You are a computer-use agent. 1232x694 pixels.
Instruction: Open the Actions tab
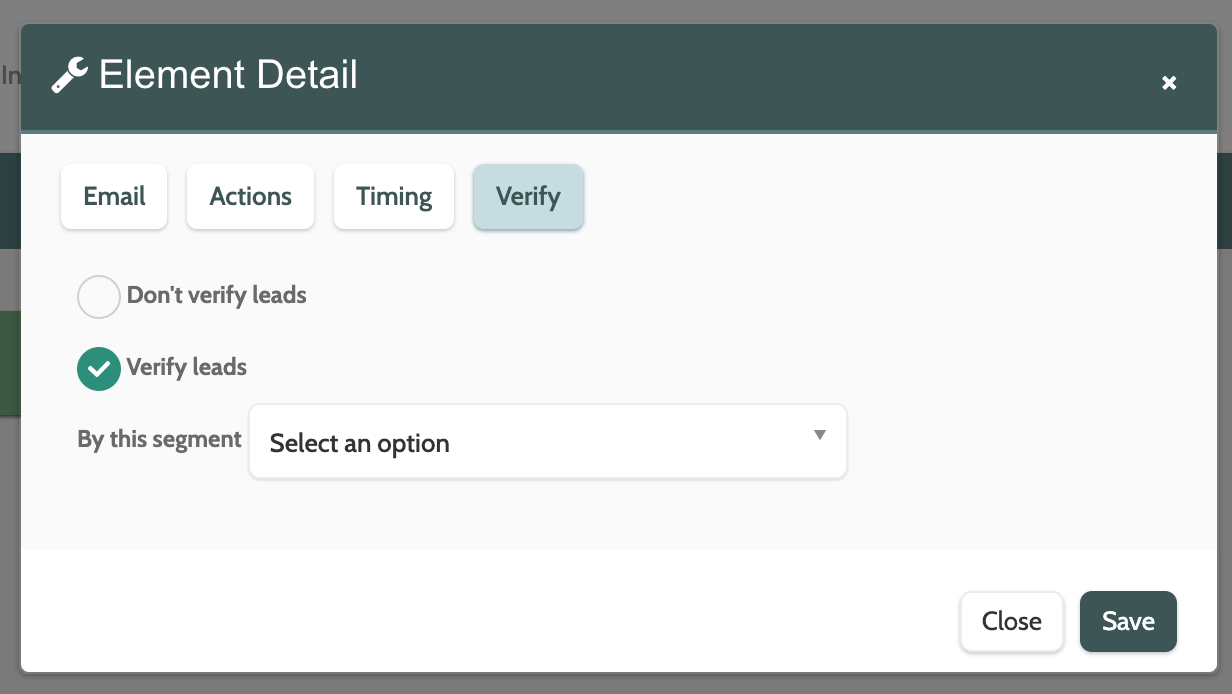click(x=250, y=197)
